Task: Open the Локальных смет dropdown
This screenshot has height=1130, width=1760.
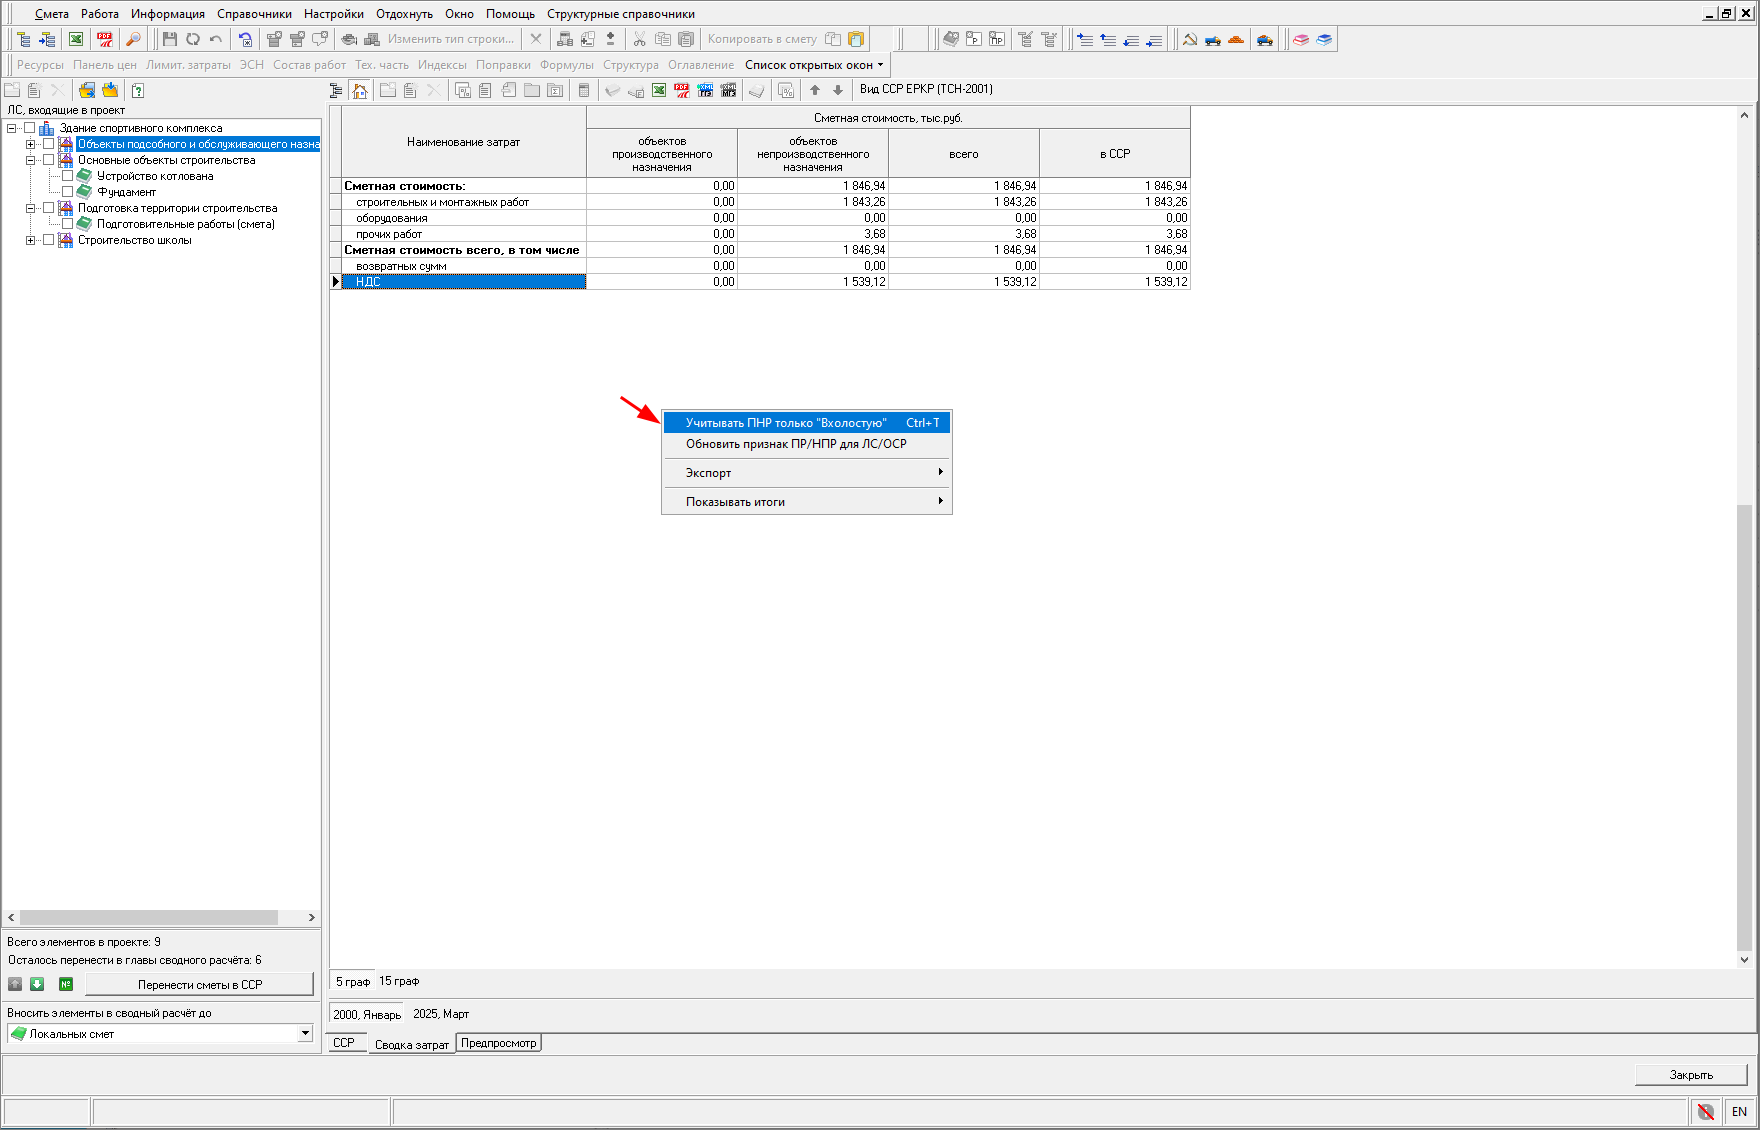Action: tap(305, 1033)
